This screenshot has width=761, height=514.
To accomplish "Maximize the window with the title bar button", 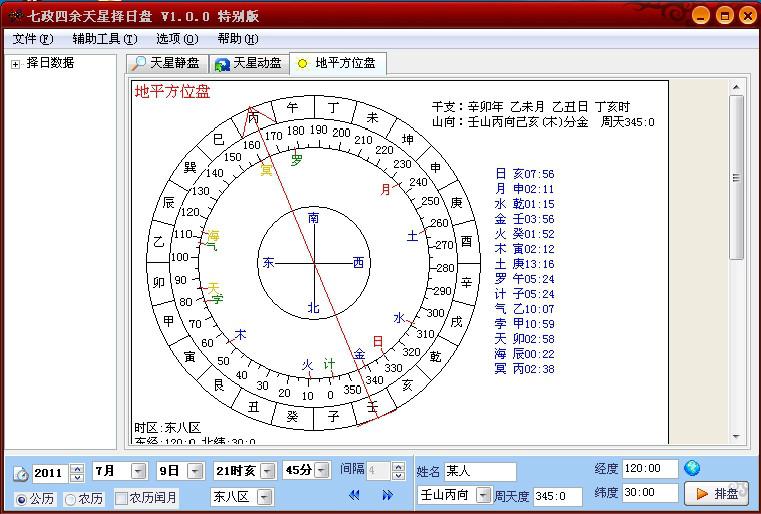I will (x=725, y=16).
